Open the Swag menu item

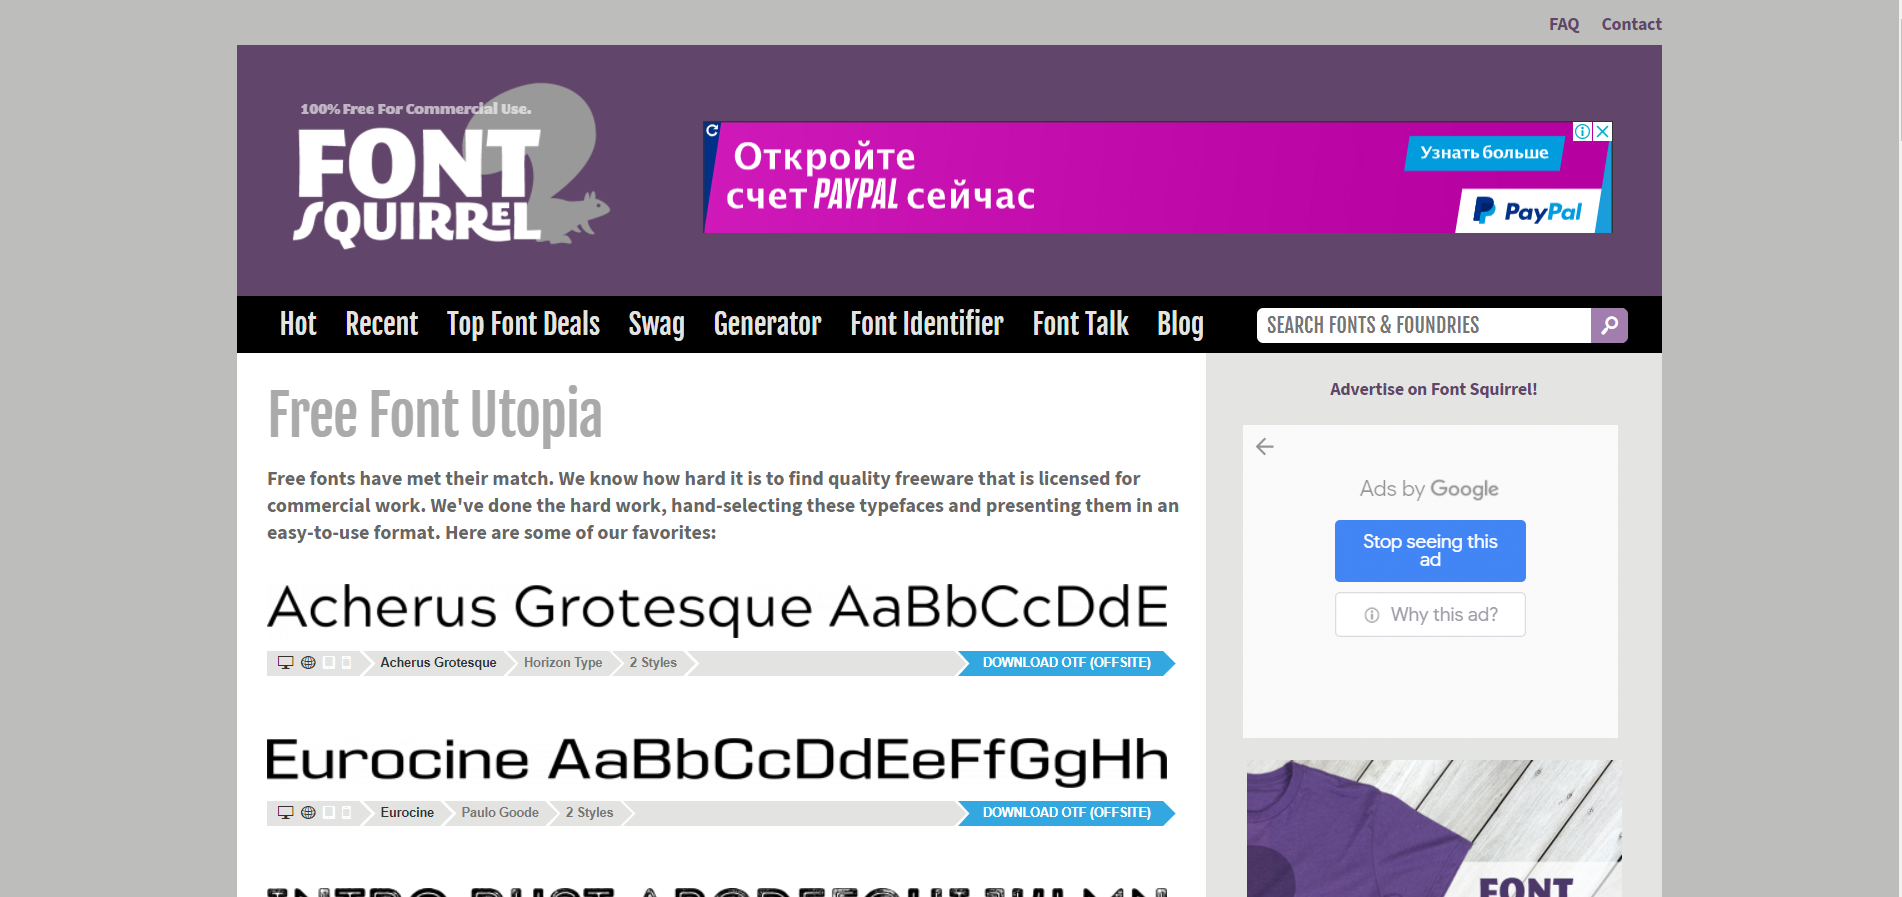[x=656, y=324]
